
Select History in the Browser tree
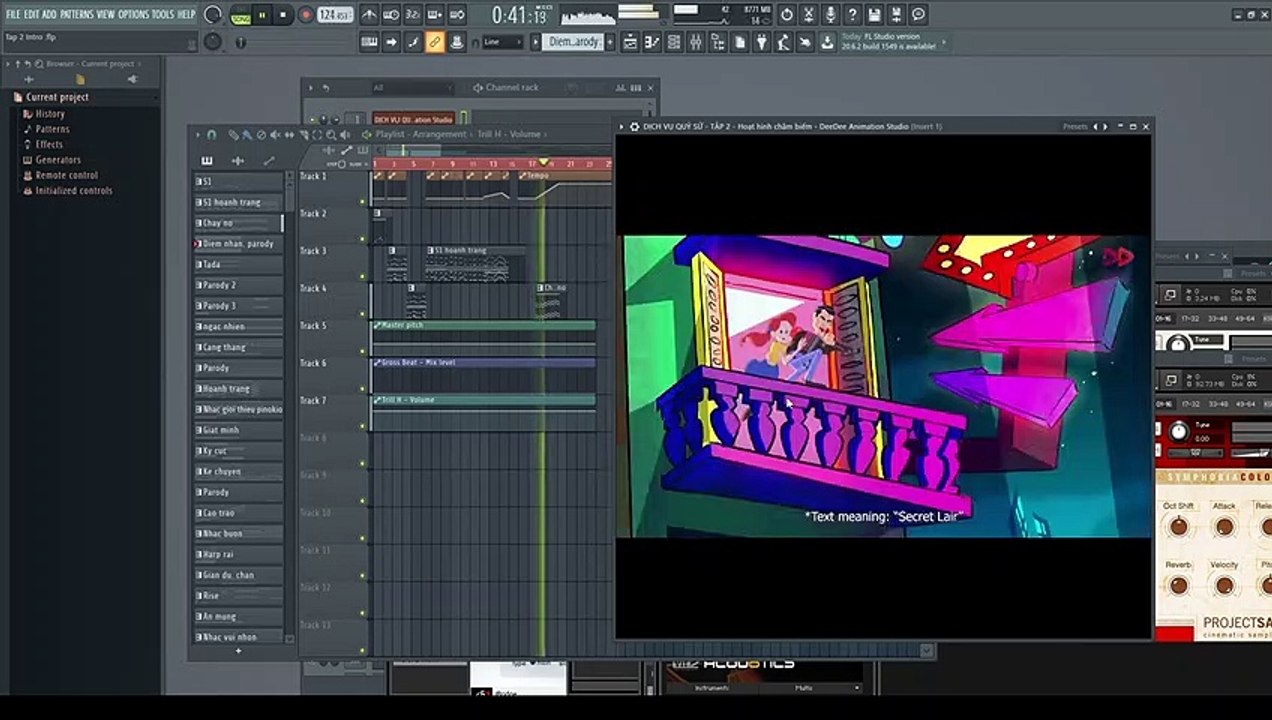tap(49, 114)
